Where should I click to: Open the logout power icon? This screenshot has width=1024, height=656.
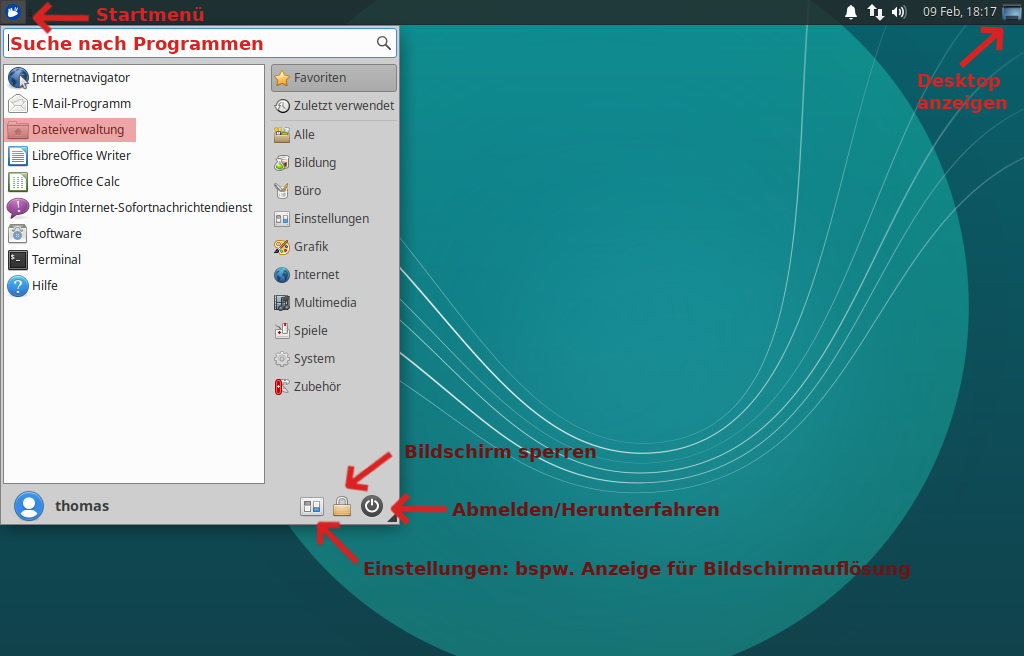tap(372, 506)
